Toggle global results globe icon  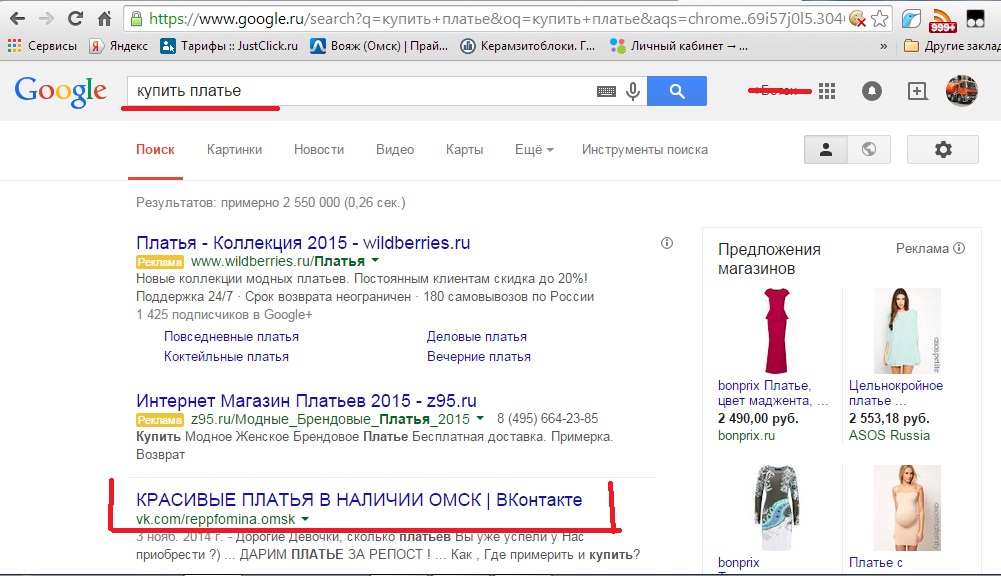[869, 149]
